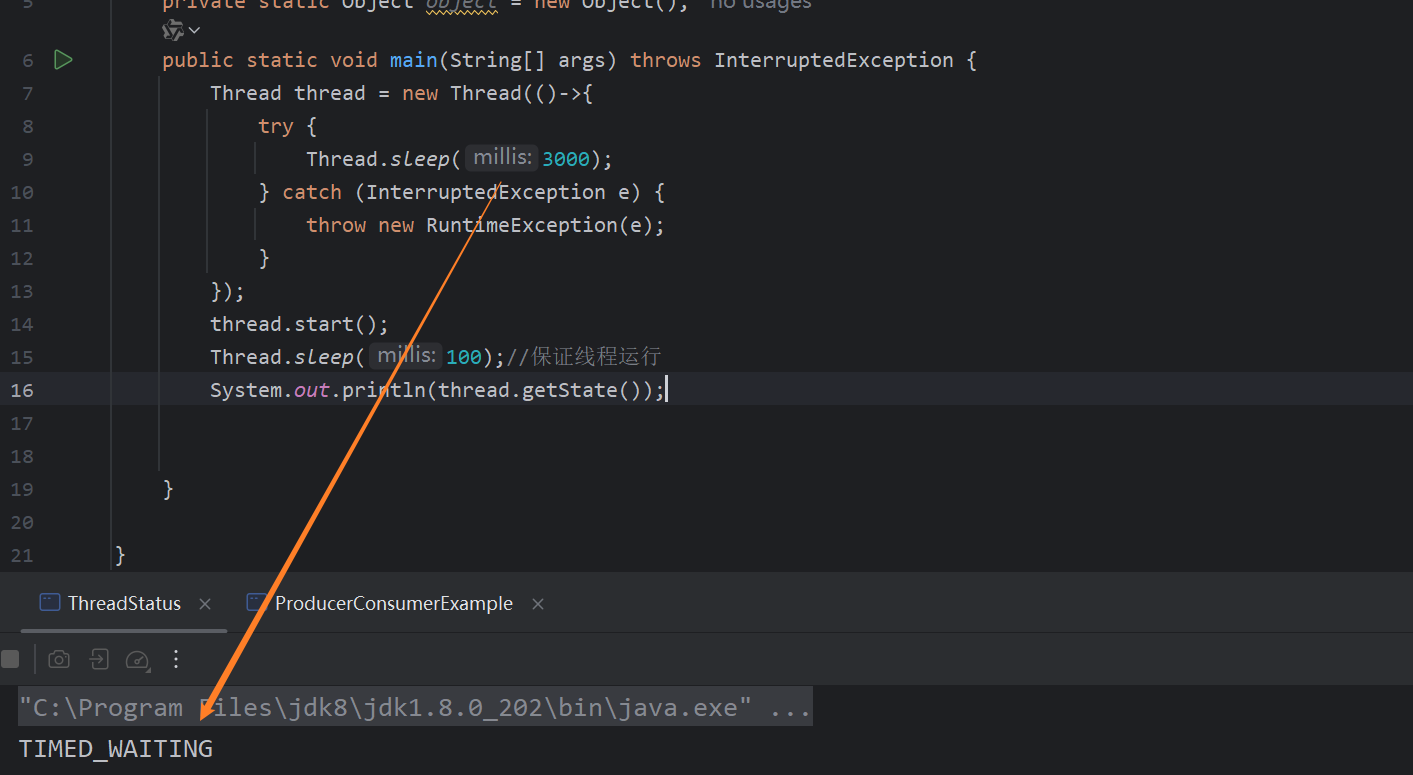Click 'RuntimeException' on line 11
This screenshot has width=1413, height=775.
tap(522, 225)
